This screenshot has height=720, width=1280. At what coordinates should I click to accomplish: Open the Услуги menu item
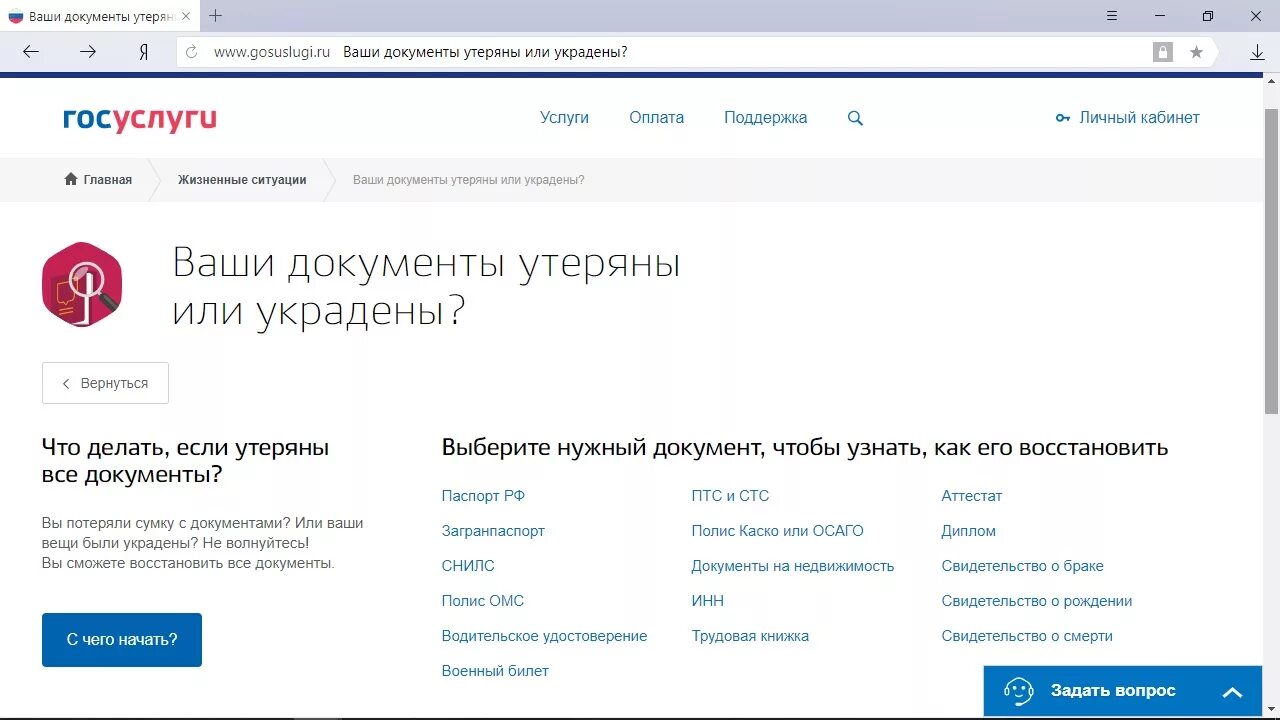(564, 118)
